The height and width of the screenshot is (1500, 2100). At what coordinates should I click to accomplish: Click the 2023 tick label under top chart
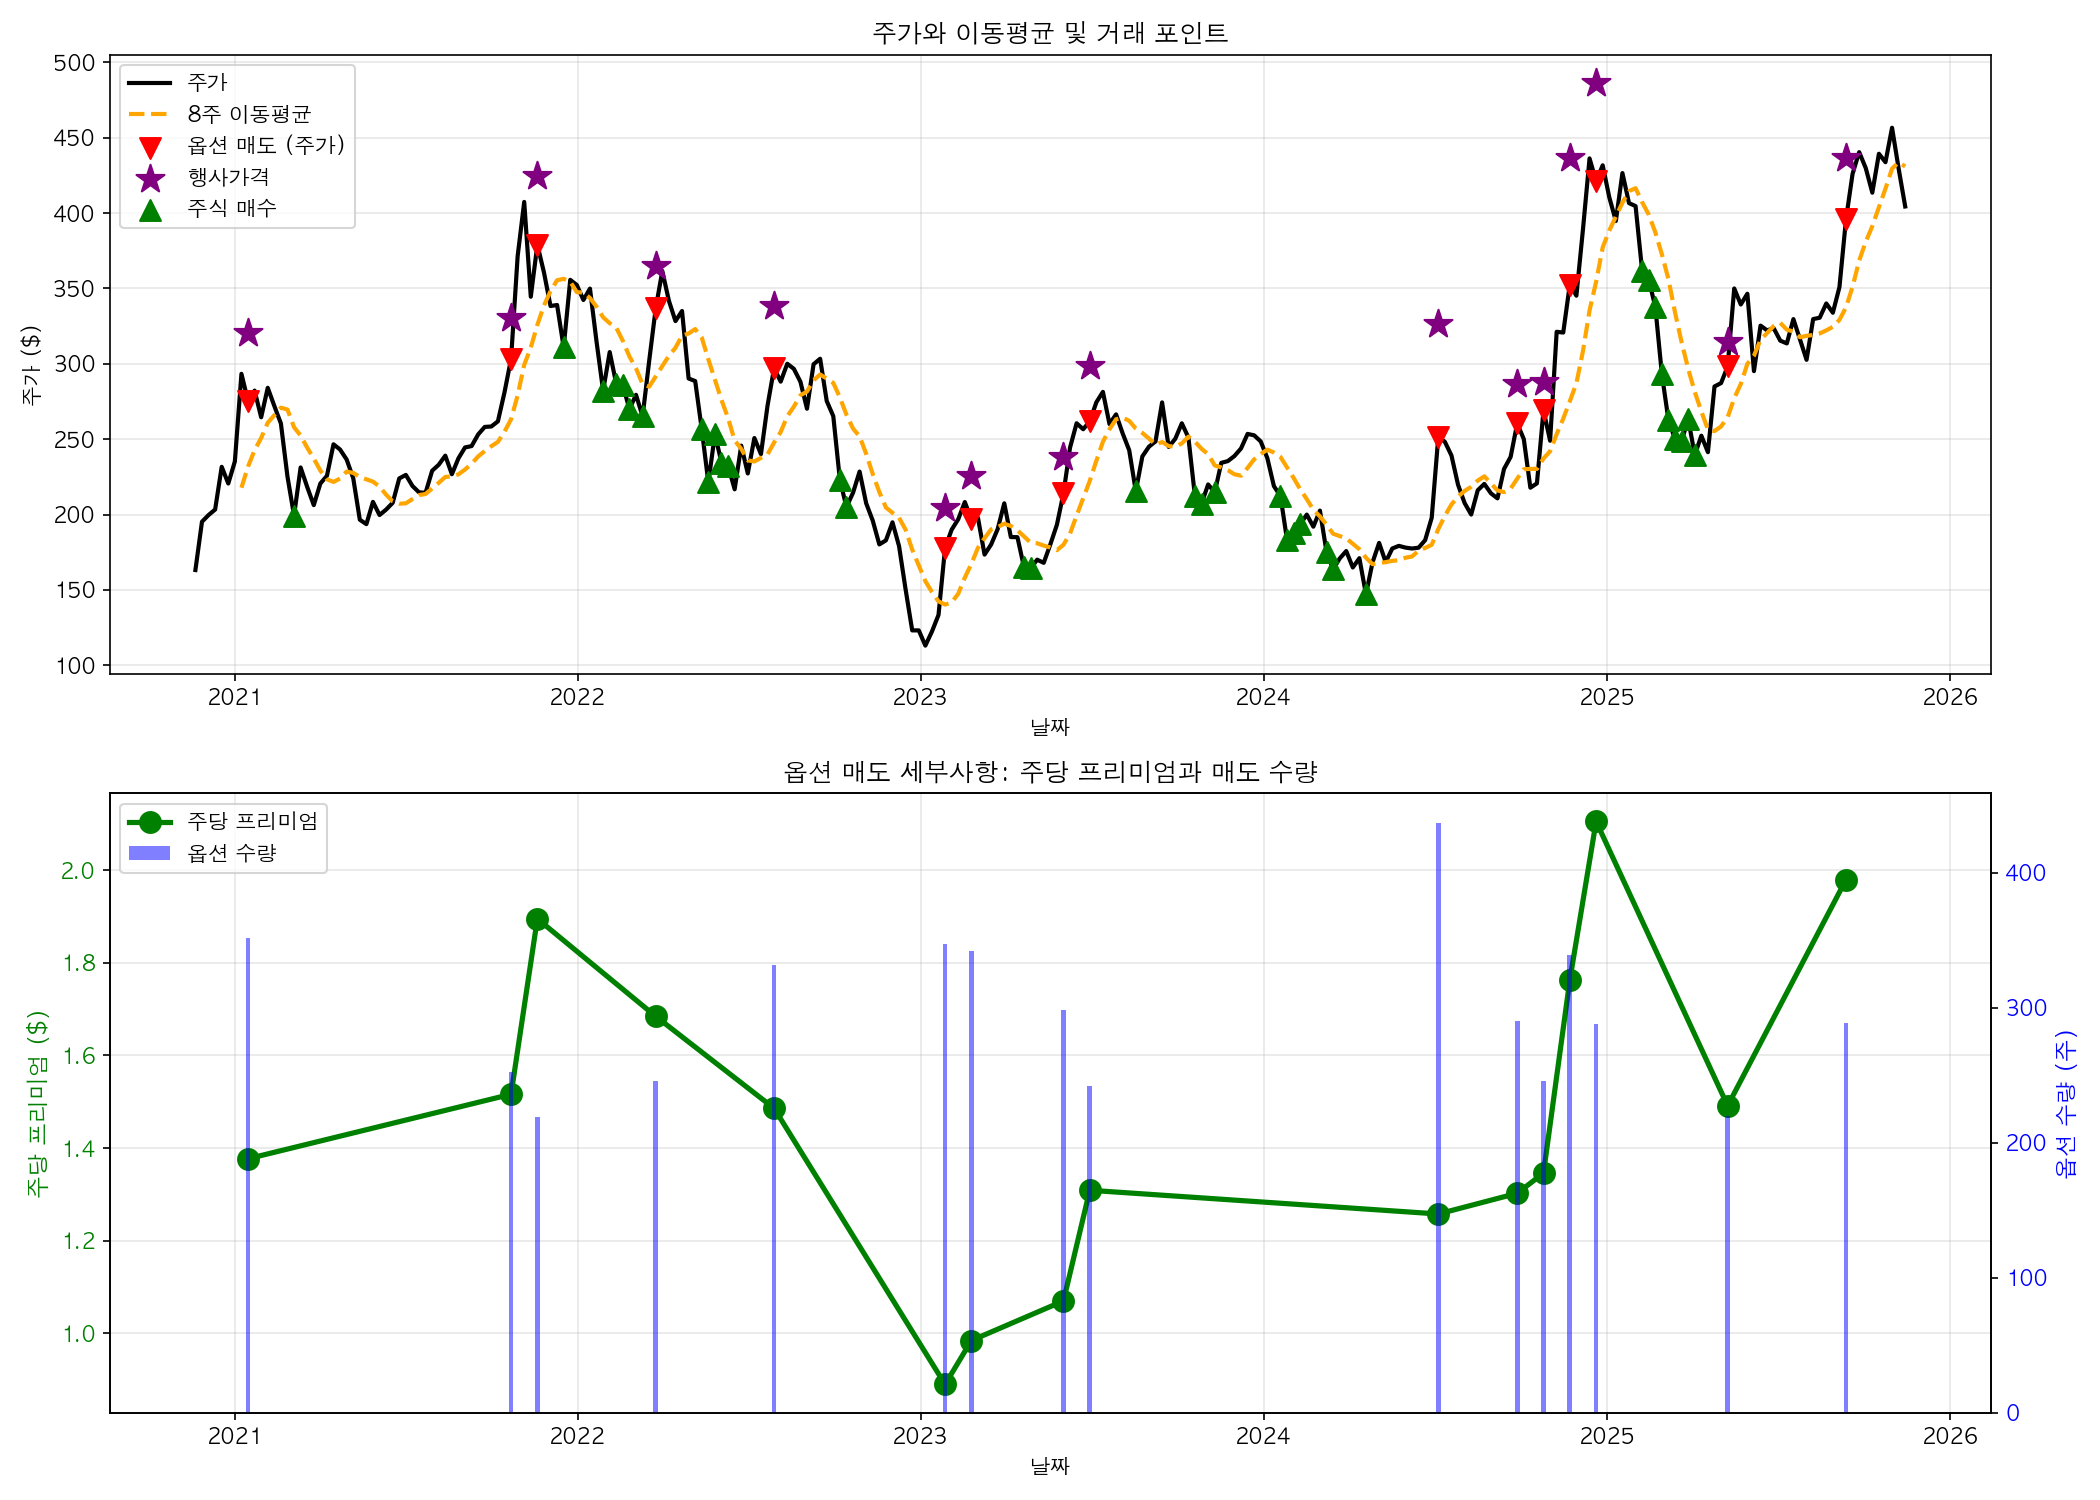[920, 697]
